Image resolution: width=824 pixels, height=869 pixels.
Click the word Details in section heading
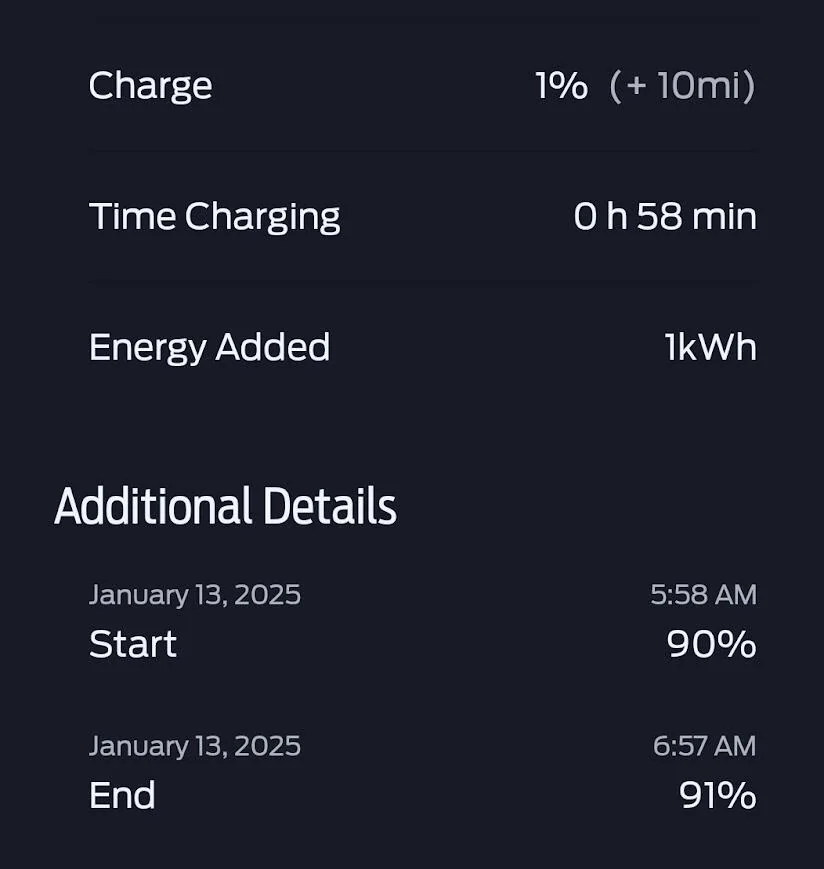point(330,505)
